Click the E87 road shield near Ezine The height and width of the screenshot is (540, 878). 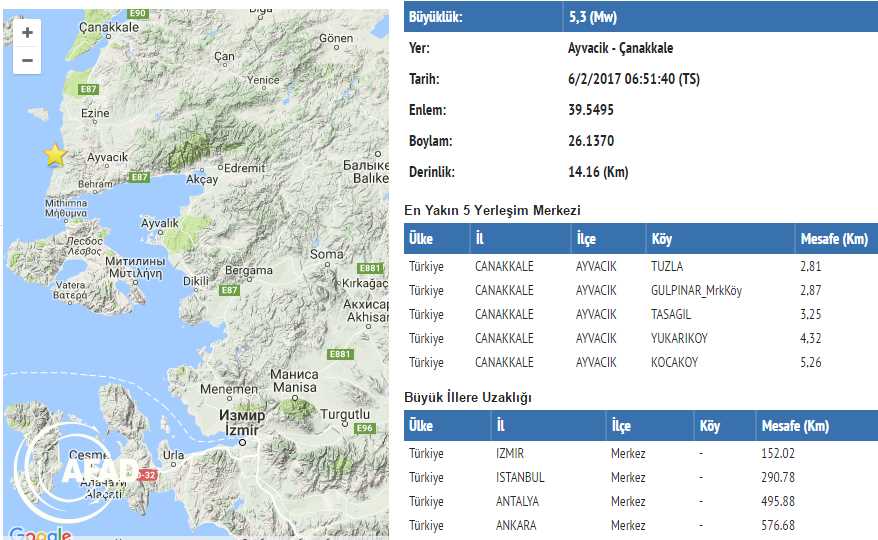coord(89,90)
